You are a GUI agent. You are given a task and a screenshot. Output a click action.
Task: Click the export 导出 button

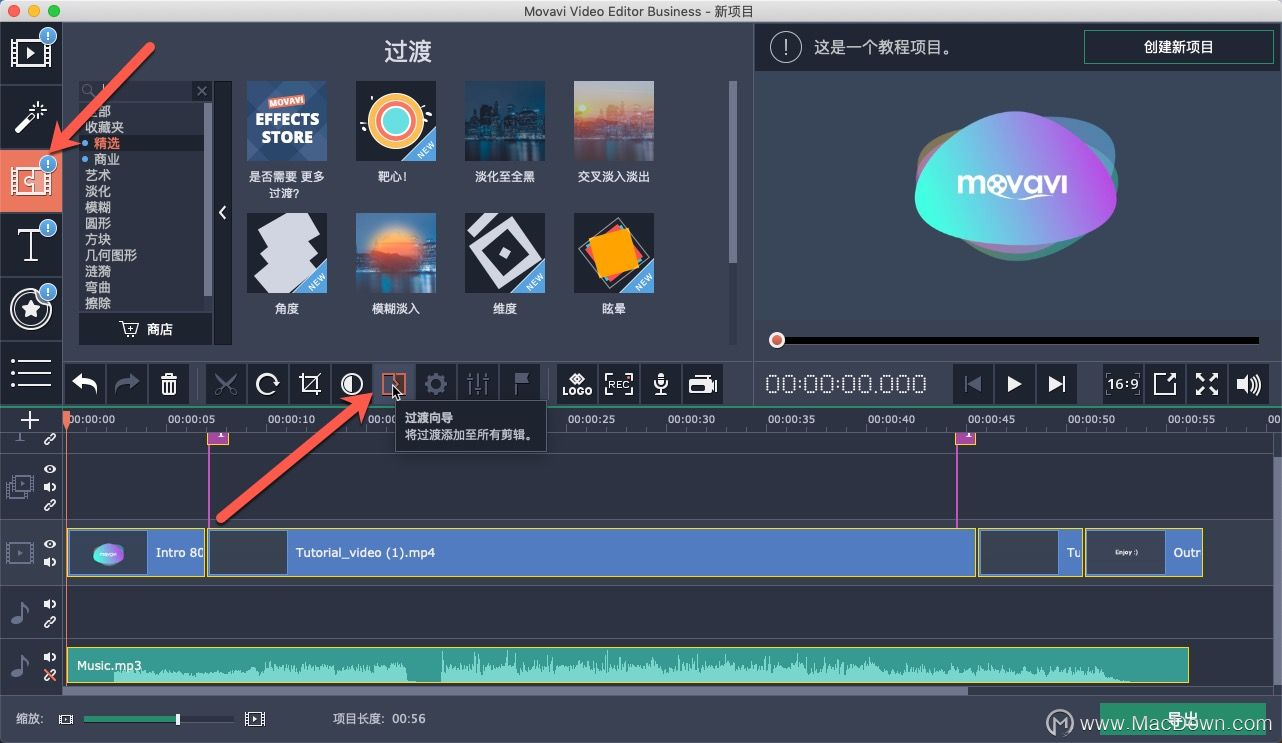(x=1185, y=719)
